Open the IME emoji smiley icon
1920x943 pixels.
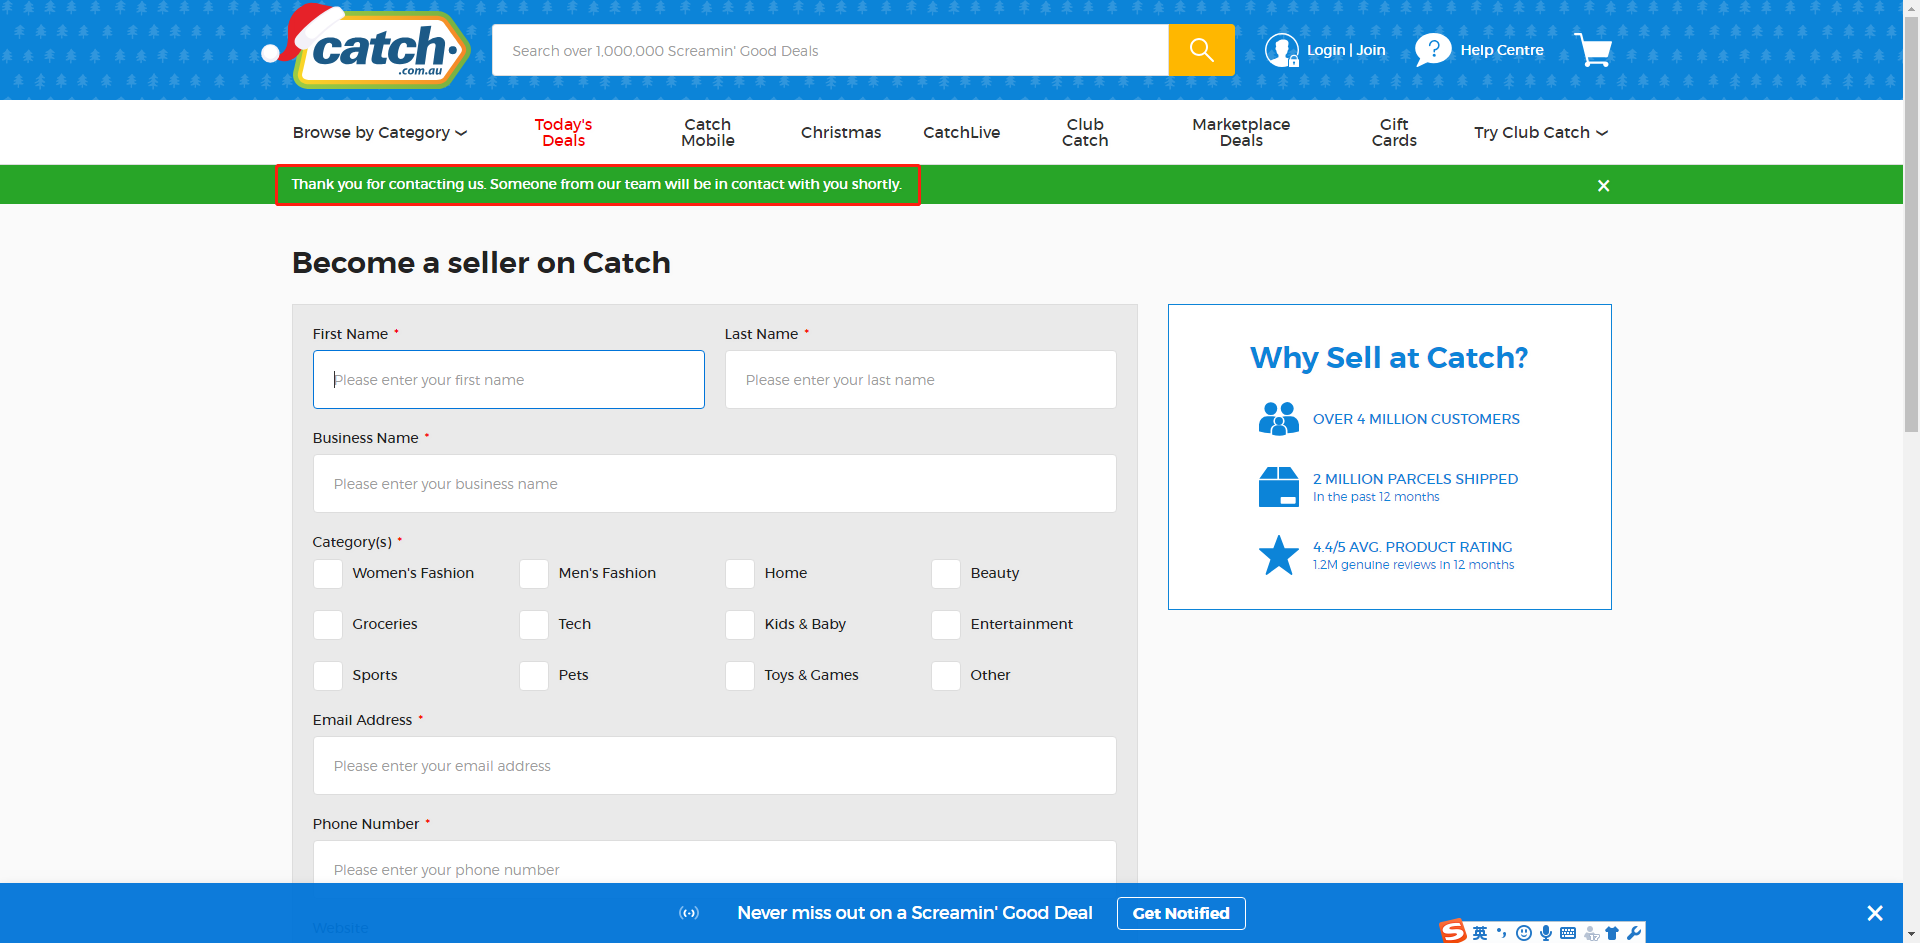pyautogui.click(x=1523, y=933)
